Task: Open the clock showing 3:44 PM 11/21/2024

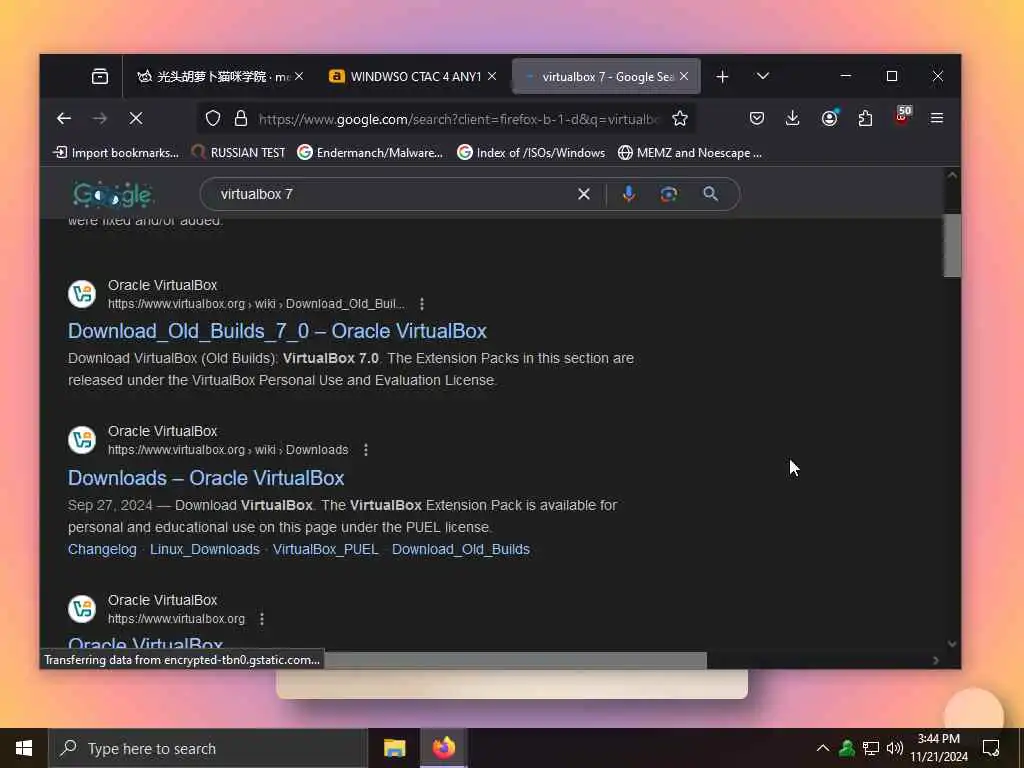Action: tap(939, 748)
